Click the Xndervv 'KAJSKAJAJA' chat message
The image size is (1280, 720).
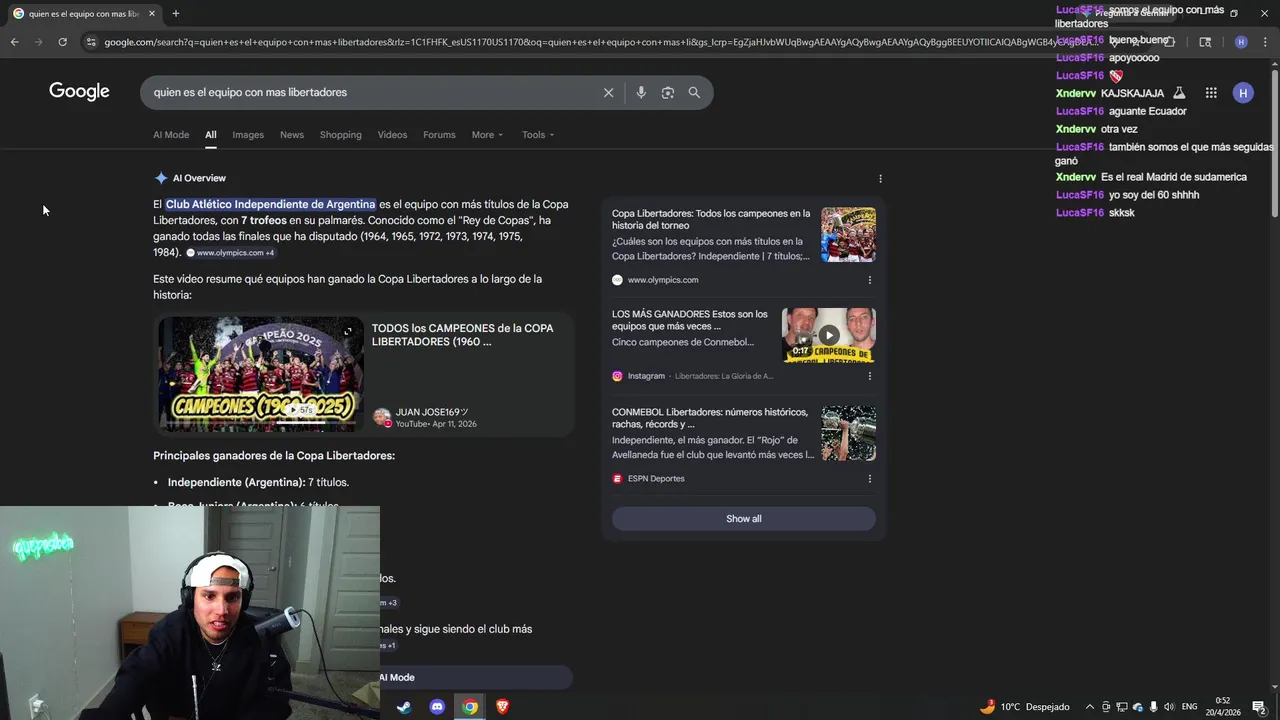point(1132,93)
